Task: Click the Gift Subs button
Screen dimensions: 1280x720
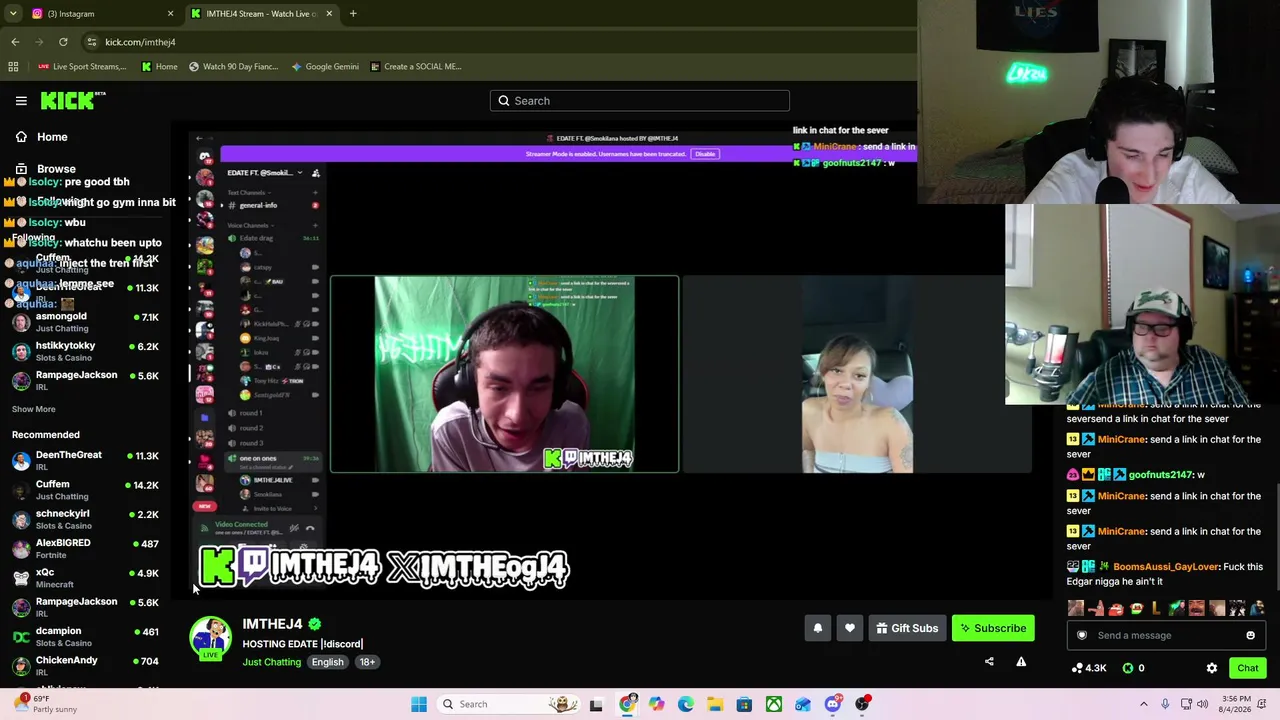Action: coord(907,628)
